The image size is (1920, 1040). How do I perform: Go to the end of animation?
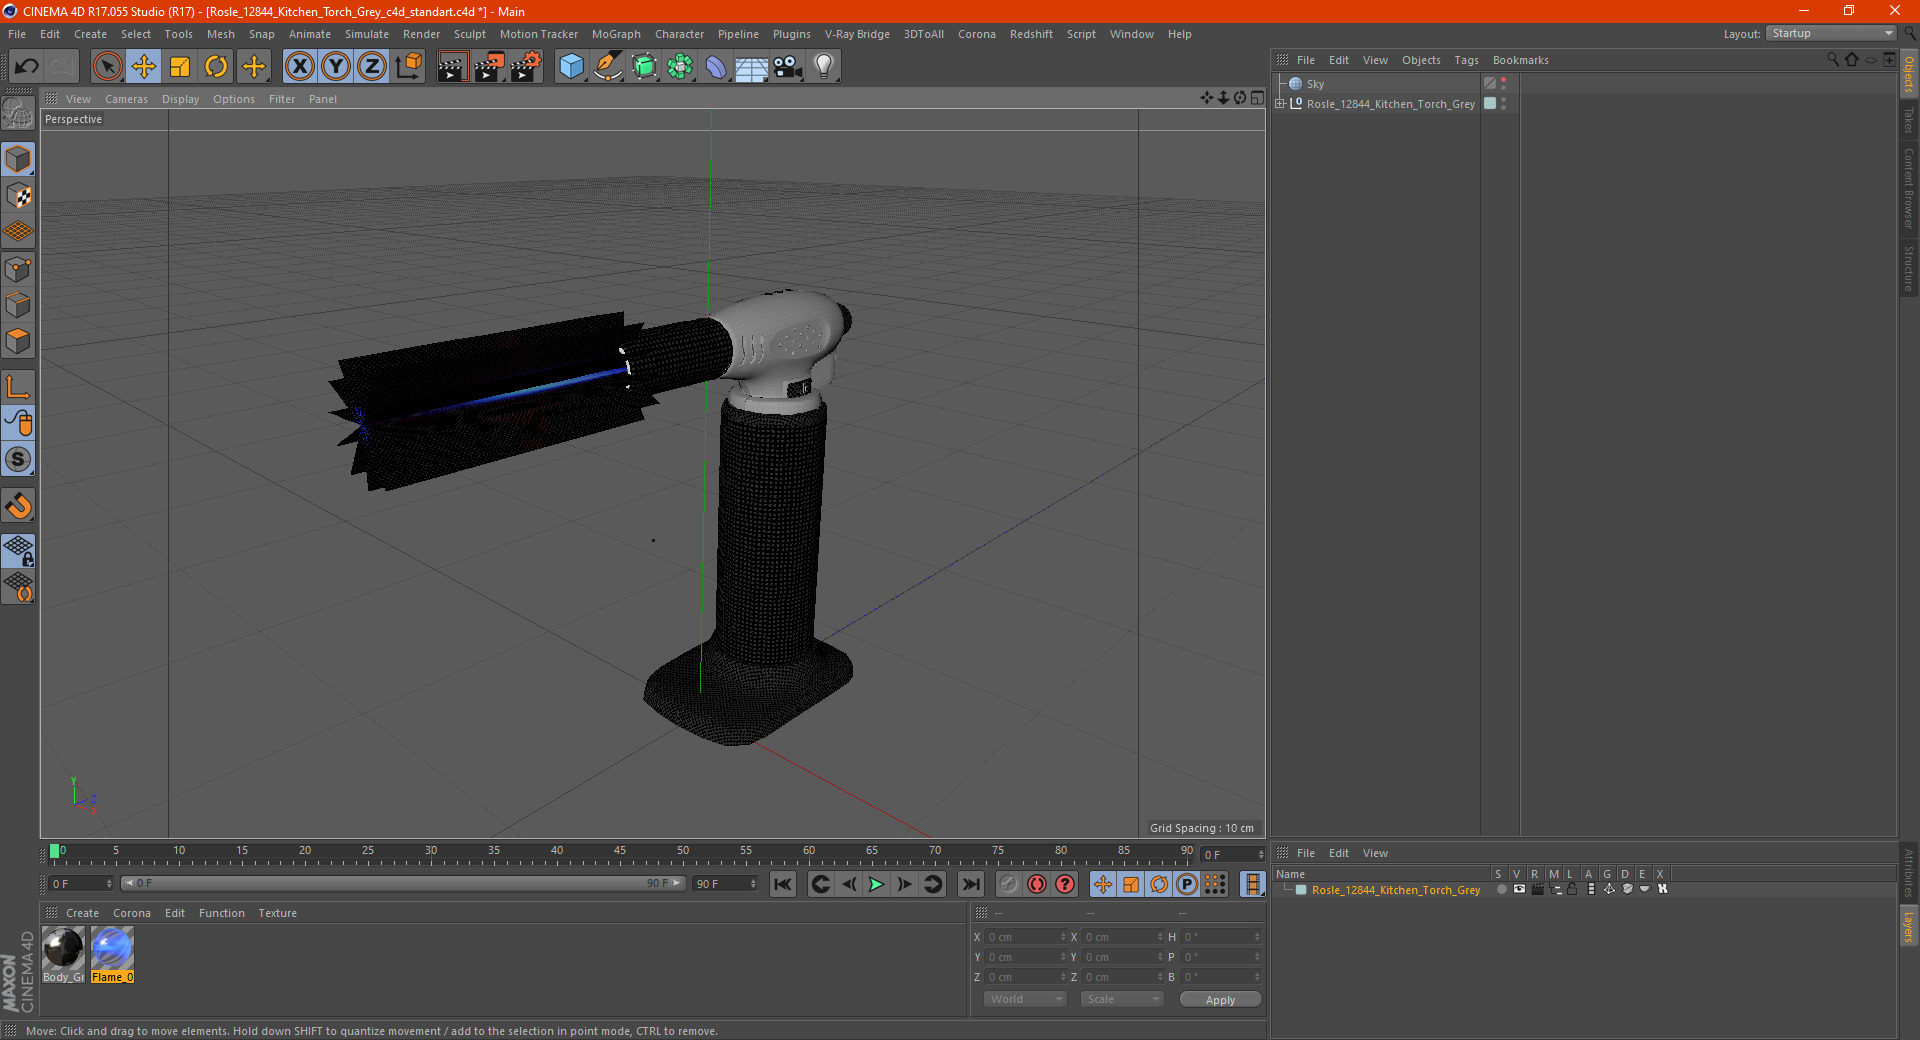click(x=971, y=884)
